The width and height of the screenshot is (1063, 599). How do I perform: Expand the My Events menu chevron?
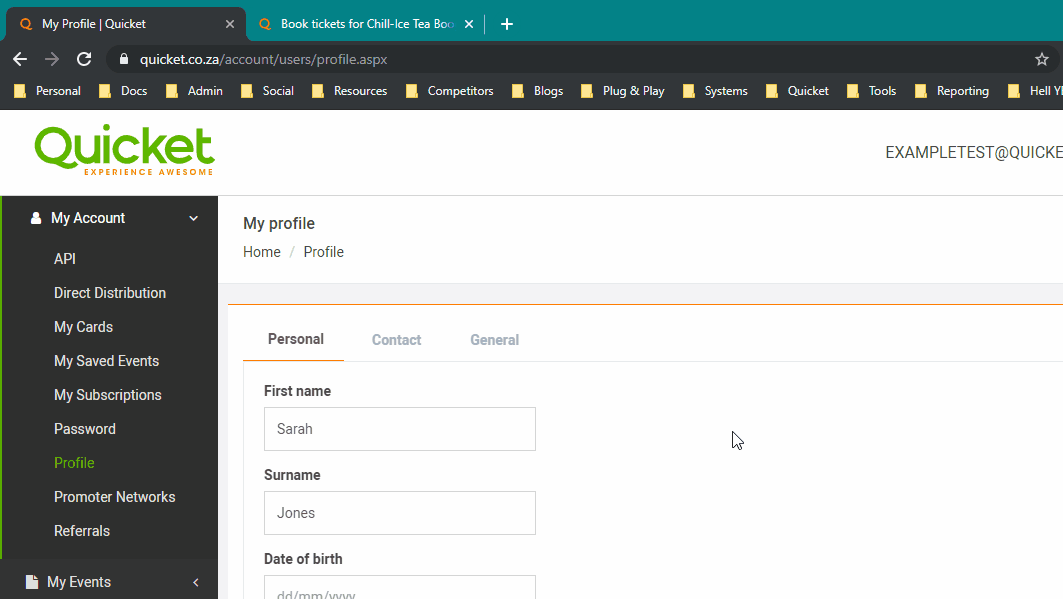[196, 582]
